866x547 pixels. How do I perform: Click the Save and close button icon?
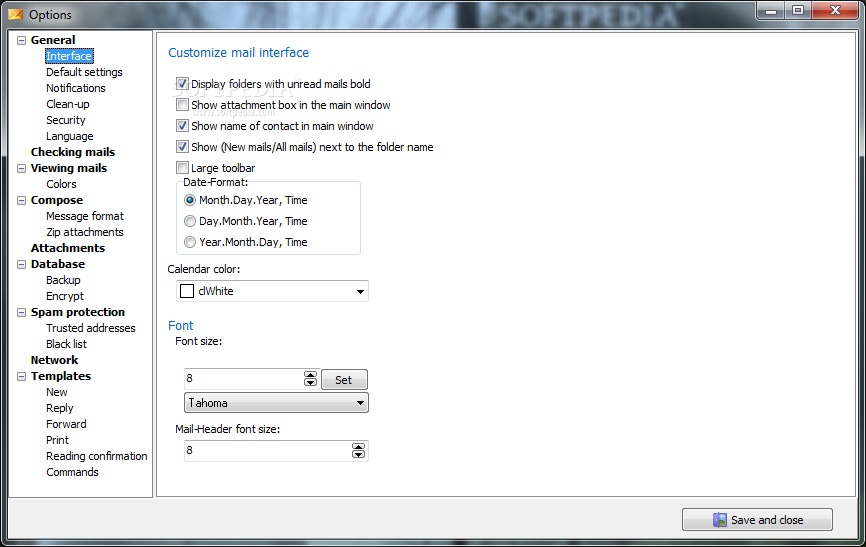(720, 520)
